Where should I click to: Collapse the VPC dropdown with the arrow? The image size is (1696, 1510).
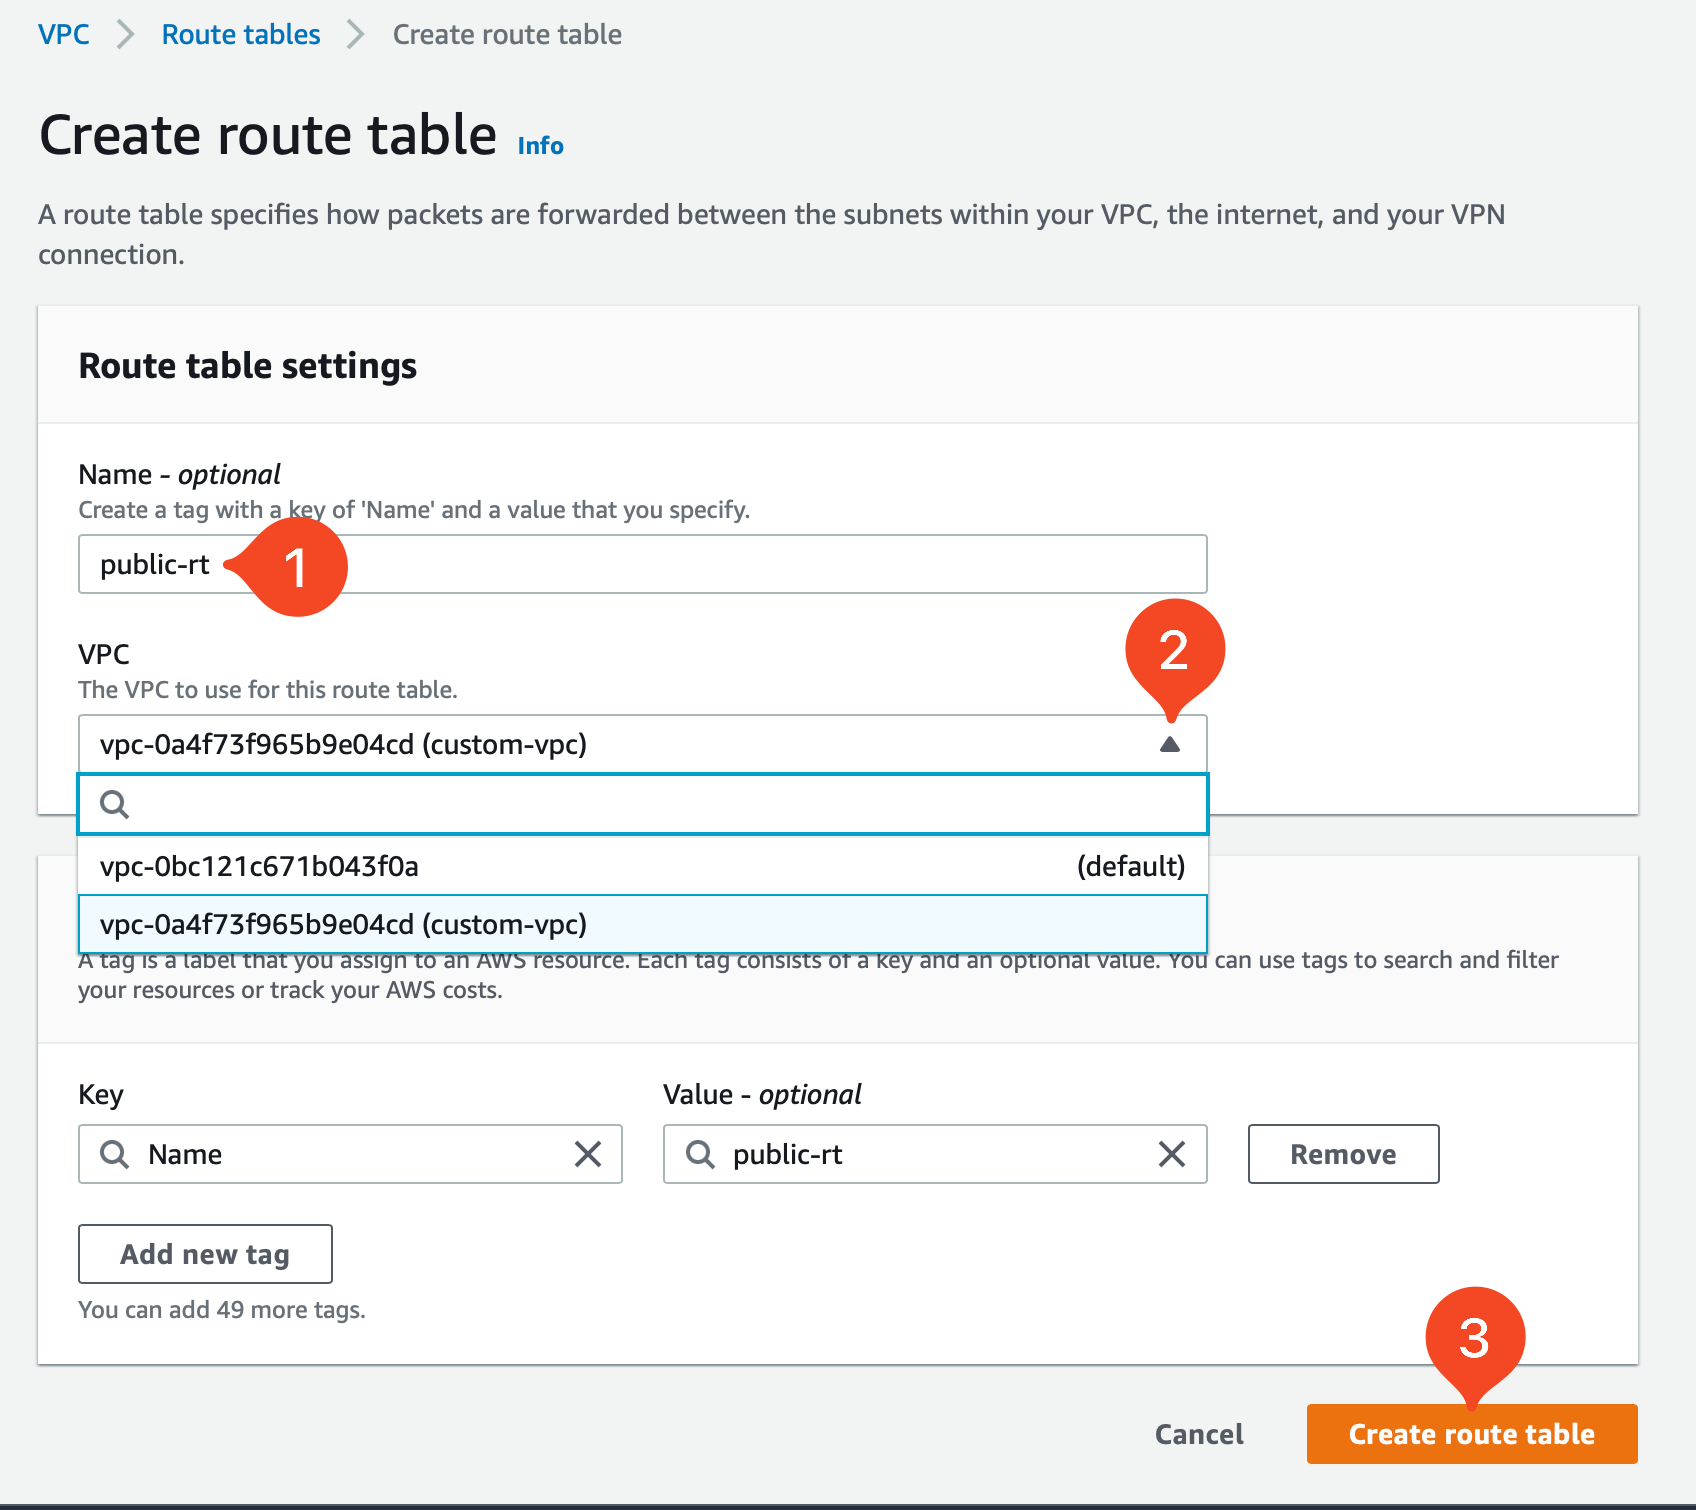click(1170, 744)
